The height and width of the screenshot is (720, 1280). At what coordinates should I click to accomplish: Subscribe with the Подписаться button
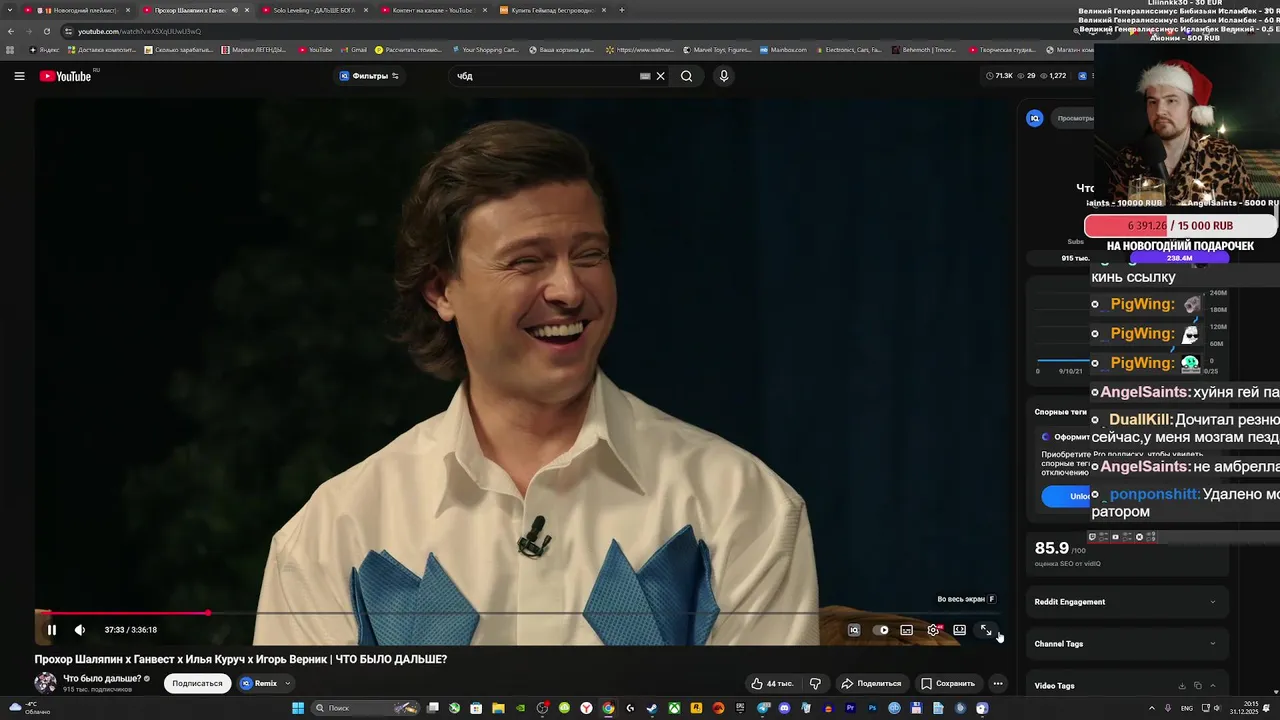point(197,684)
